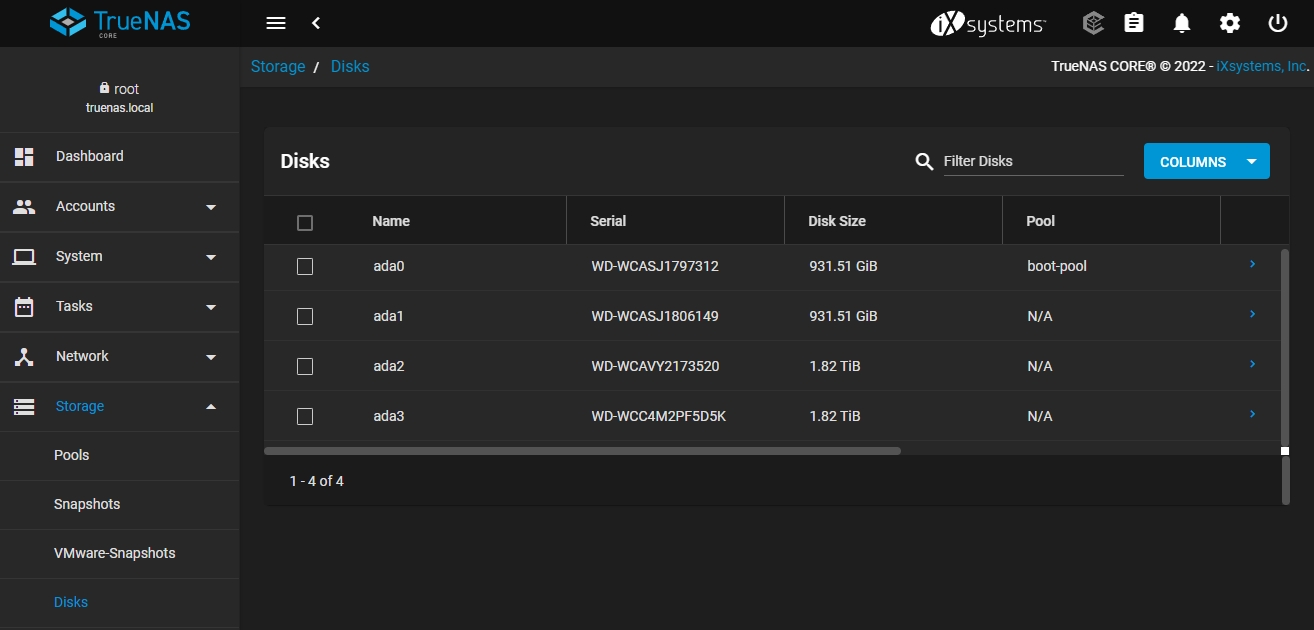
Task: Click the Storage breadcrumb link
Action: pos(278,67)
